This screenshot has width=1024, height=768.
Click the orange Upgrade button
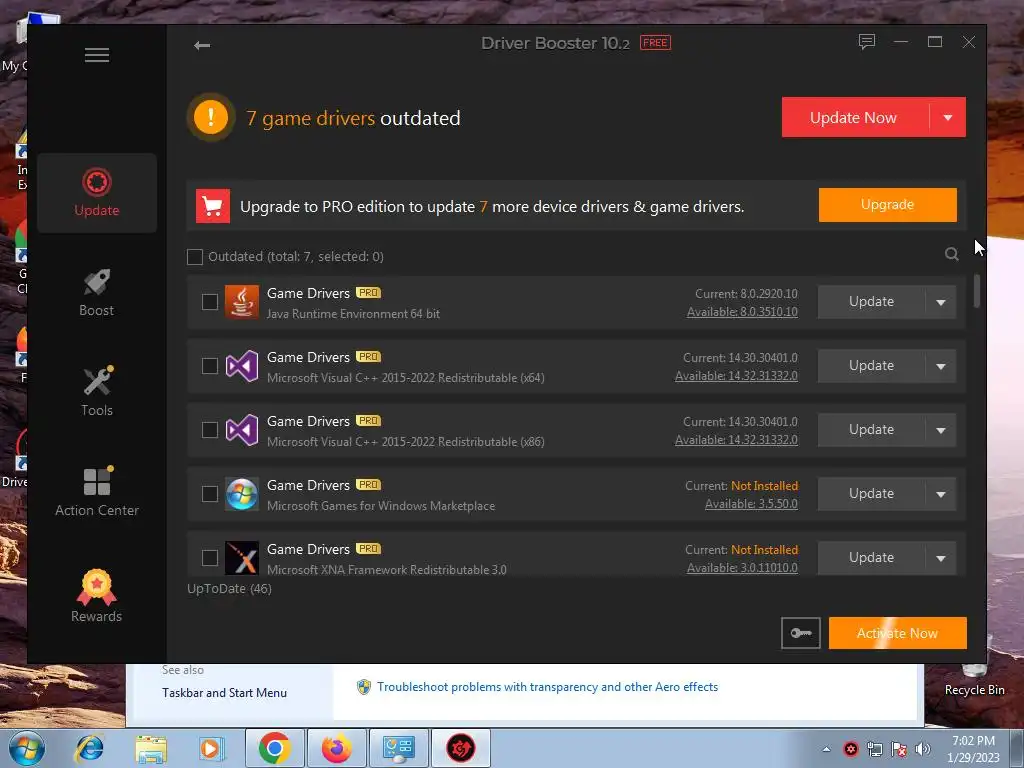coord(888,205)
